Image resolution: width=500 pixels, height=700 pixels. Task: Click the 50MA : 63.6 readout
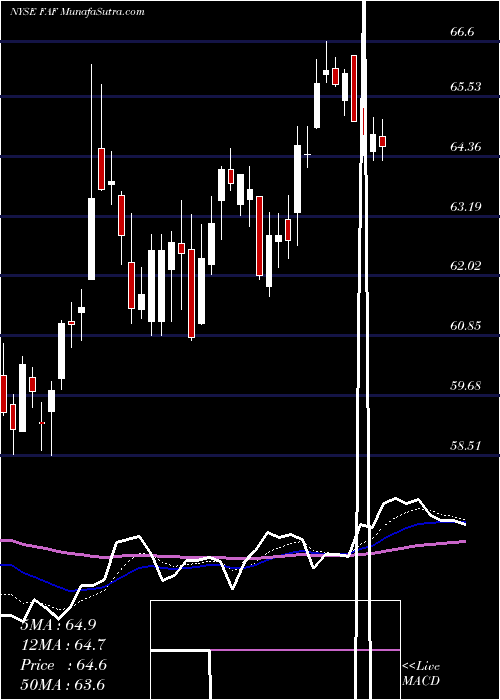pyautogui.click(x=63, y=684)
